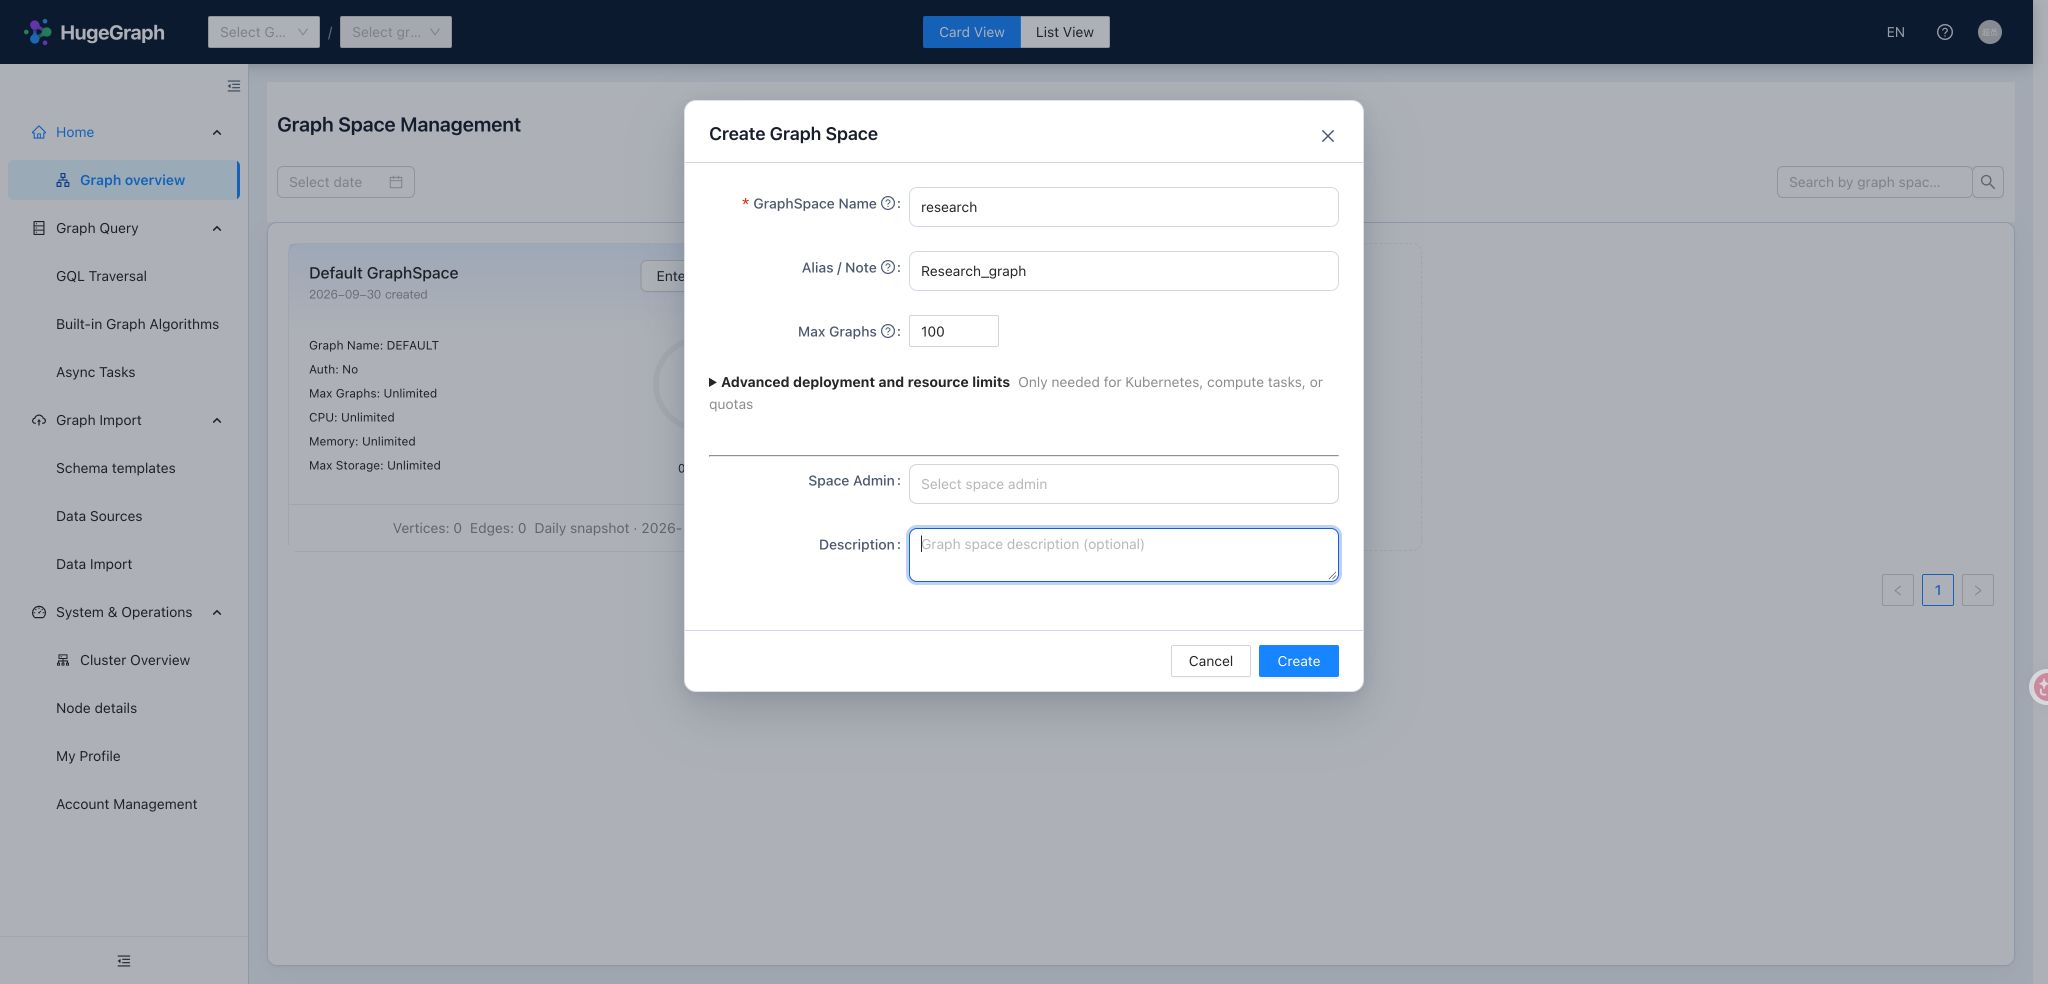Click the Max Graphs number field

953,331
